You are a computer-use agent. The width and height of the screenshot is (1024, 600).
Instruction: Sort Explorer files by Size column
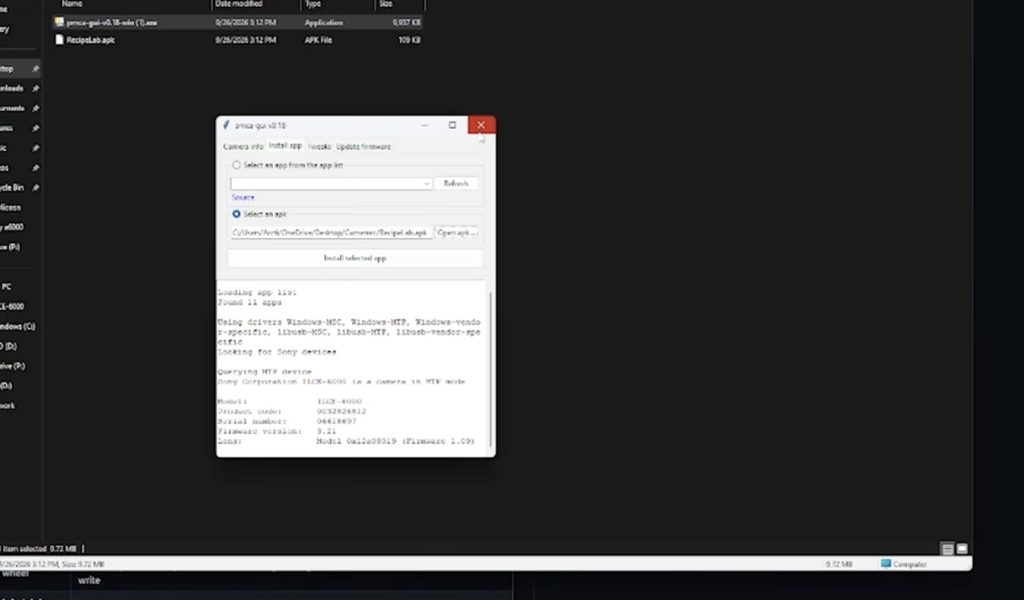coord(386,4)
